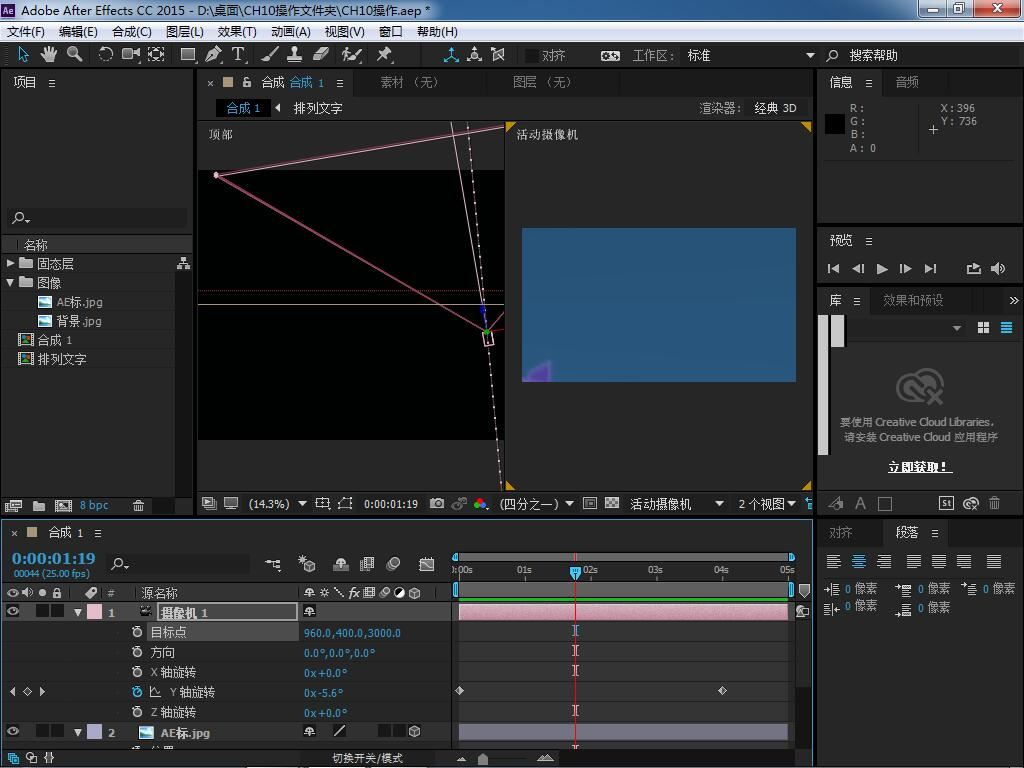Viewport: 1024px width, 768px height.
Task: Open the 效果(T) menu
Action: [x=235, y=31]
